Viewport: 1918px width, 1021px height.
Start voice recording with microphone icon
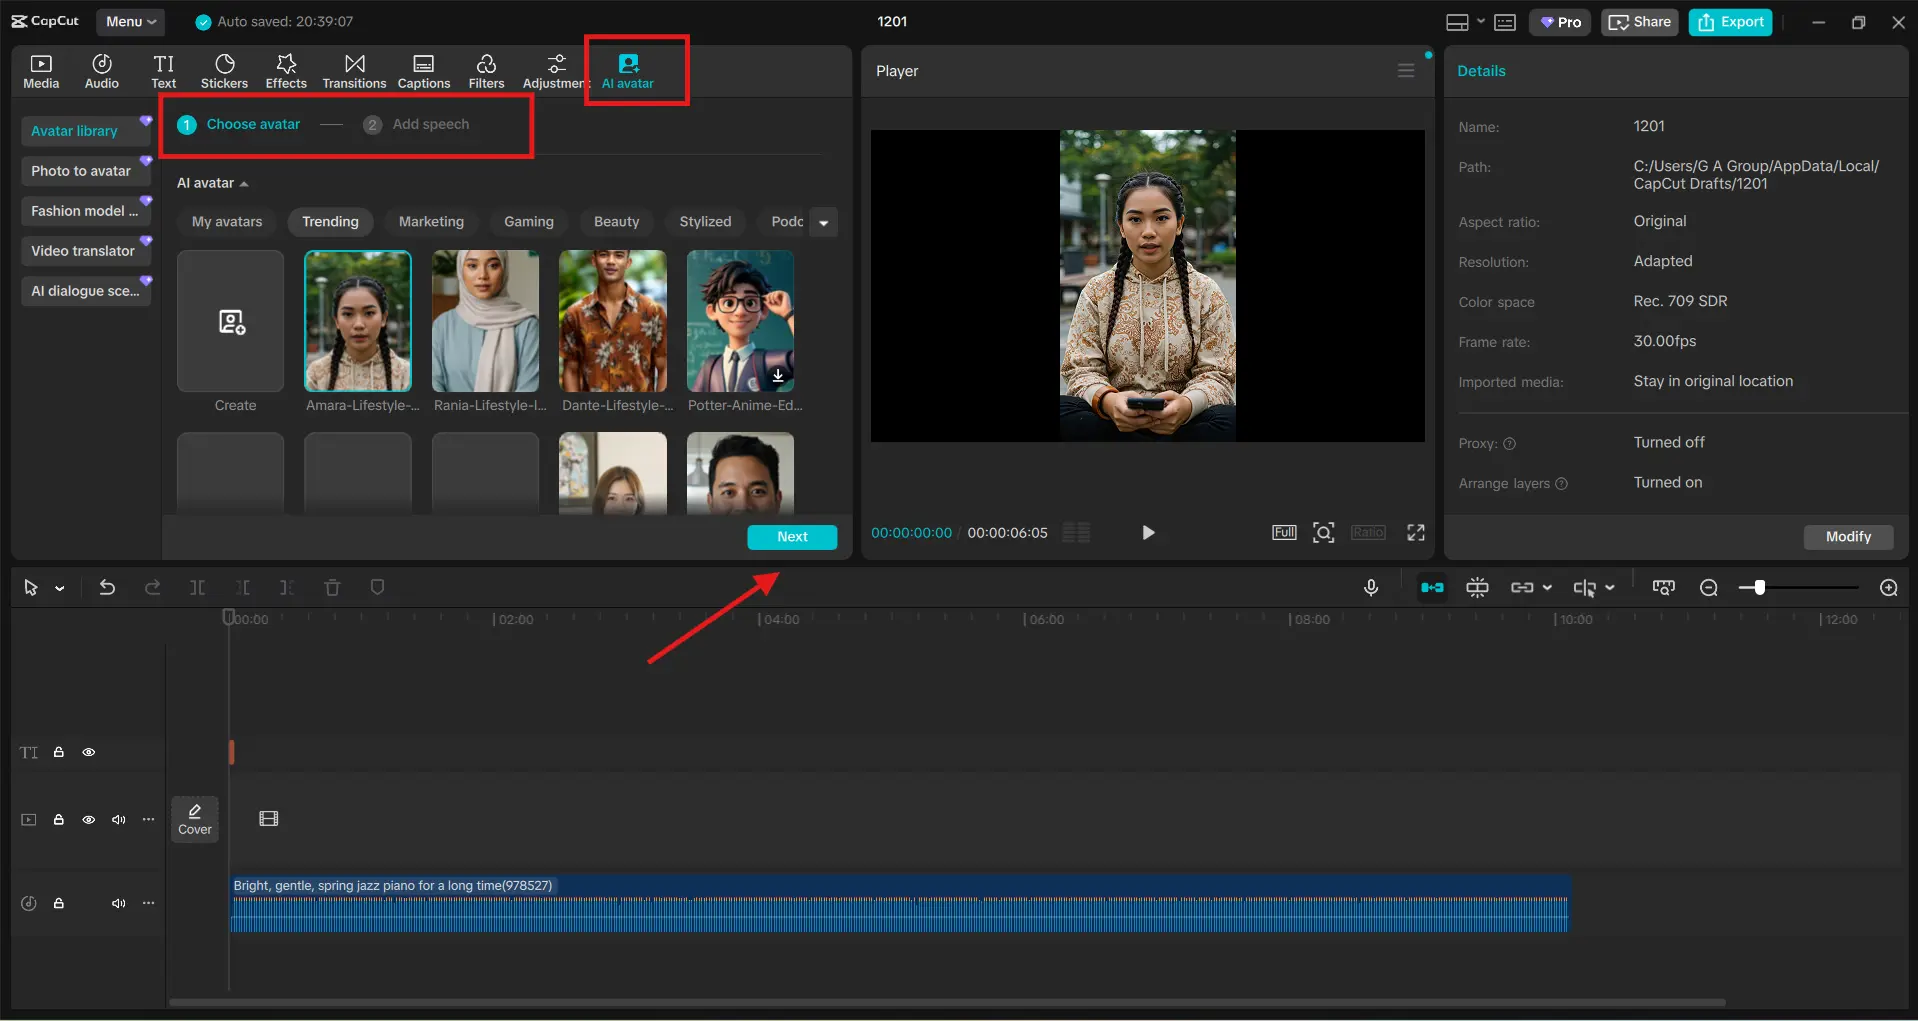pyautogui.click(x=1371, y=588)
